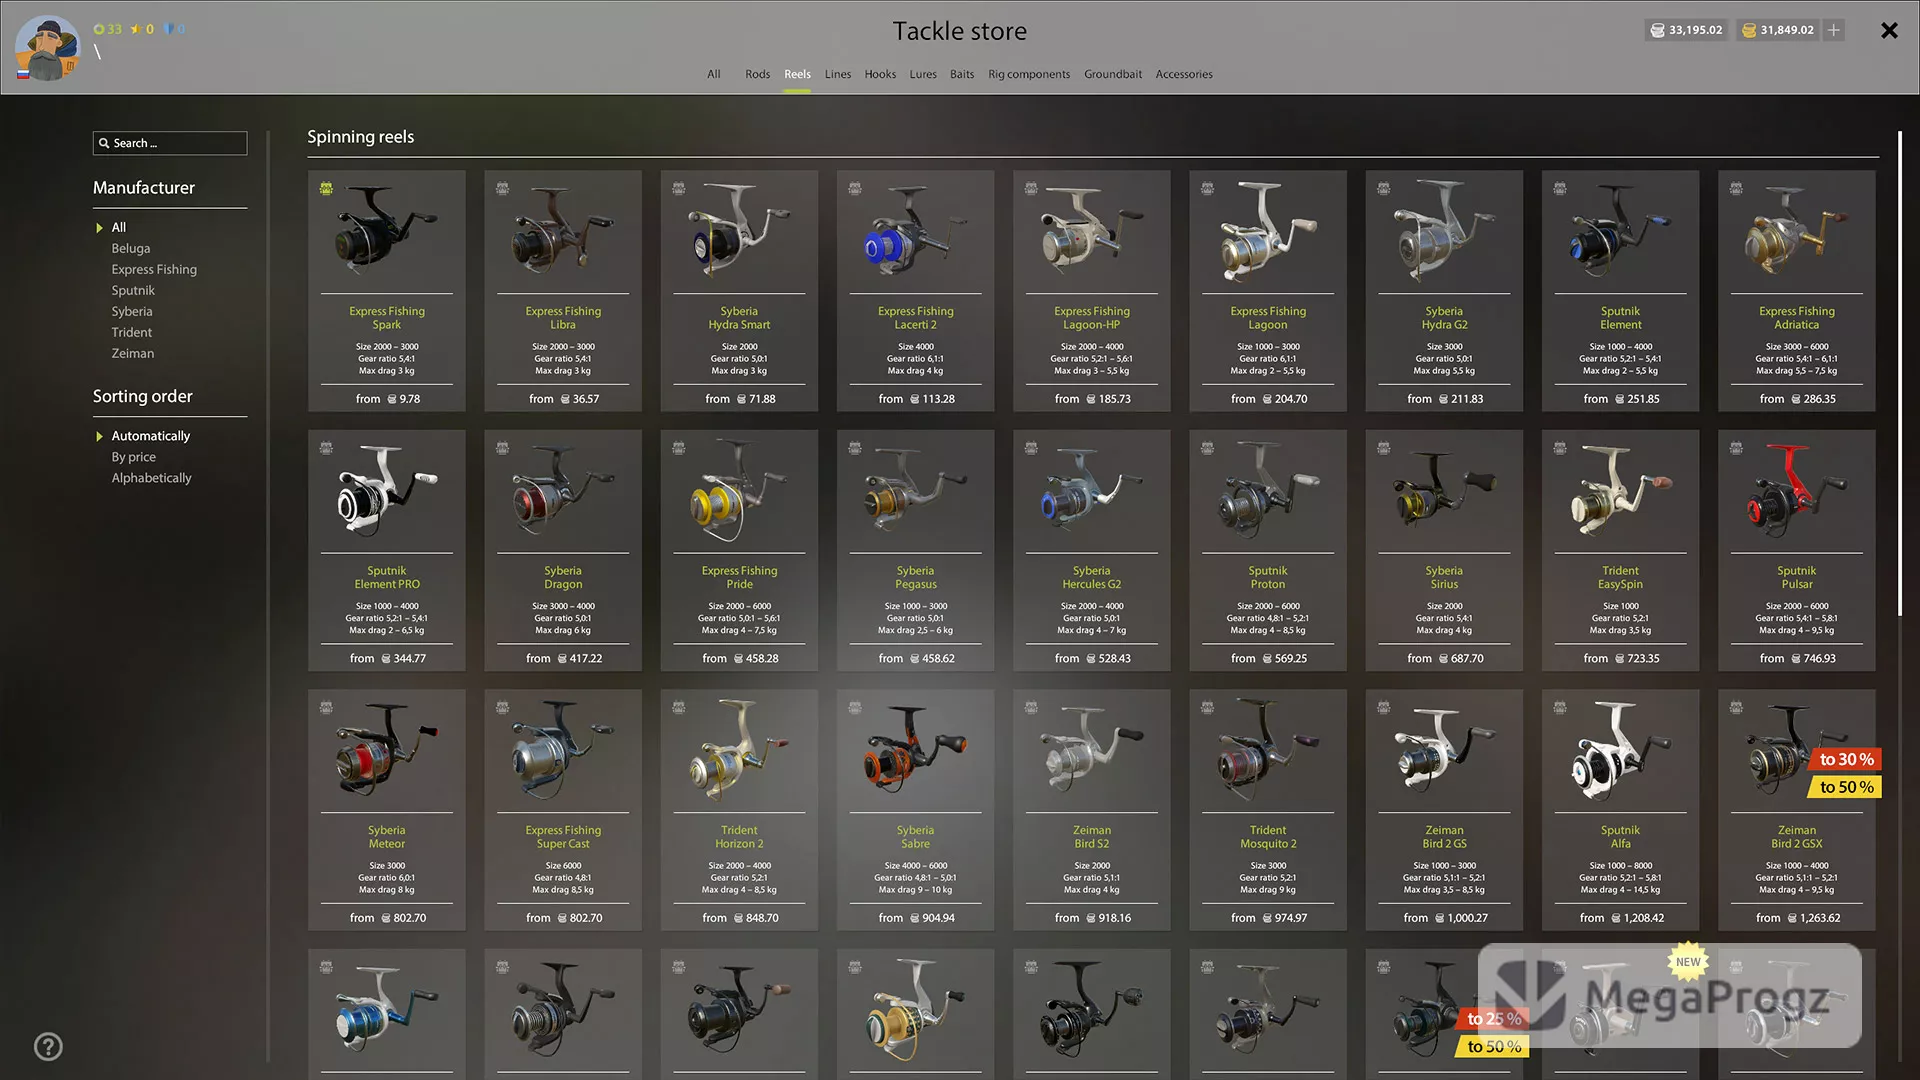Click the silver coins balance 33,195.02
The width and height of the screenshot is (1920, 1080).
pos(1686,30)
